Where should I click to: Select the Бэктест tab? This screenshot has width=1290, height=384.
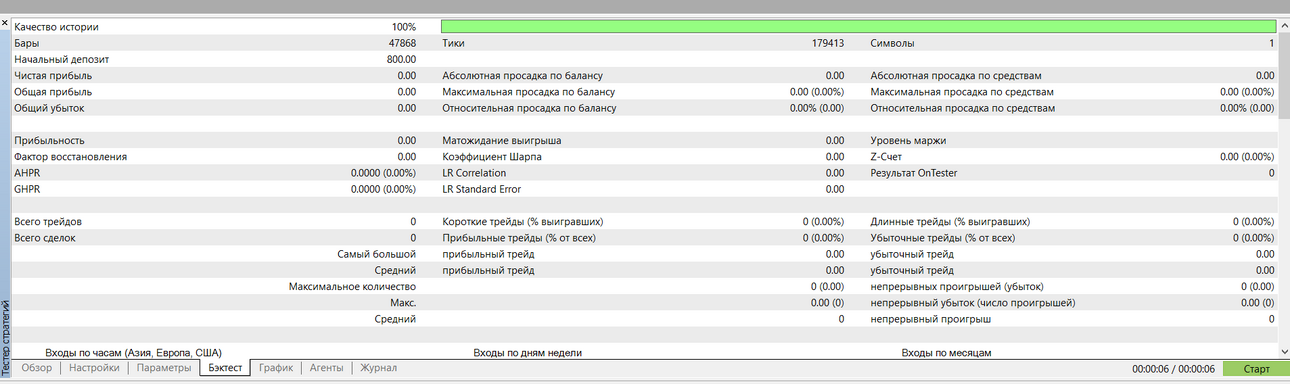point(224,368)
